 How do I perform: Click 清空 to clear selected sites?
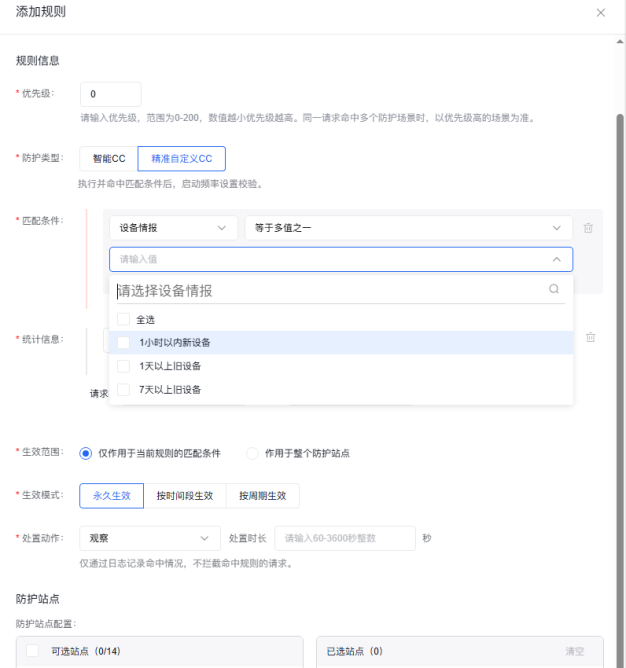[574, 651]
